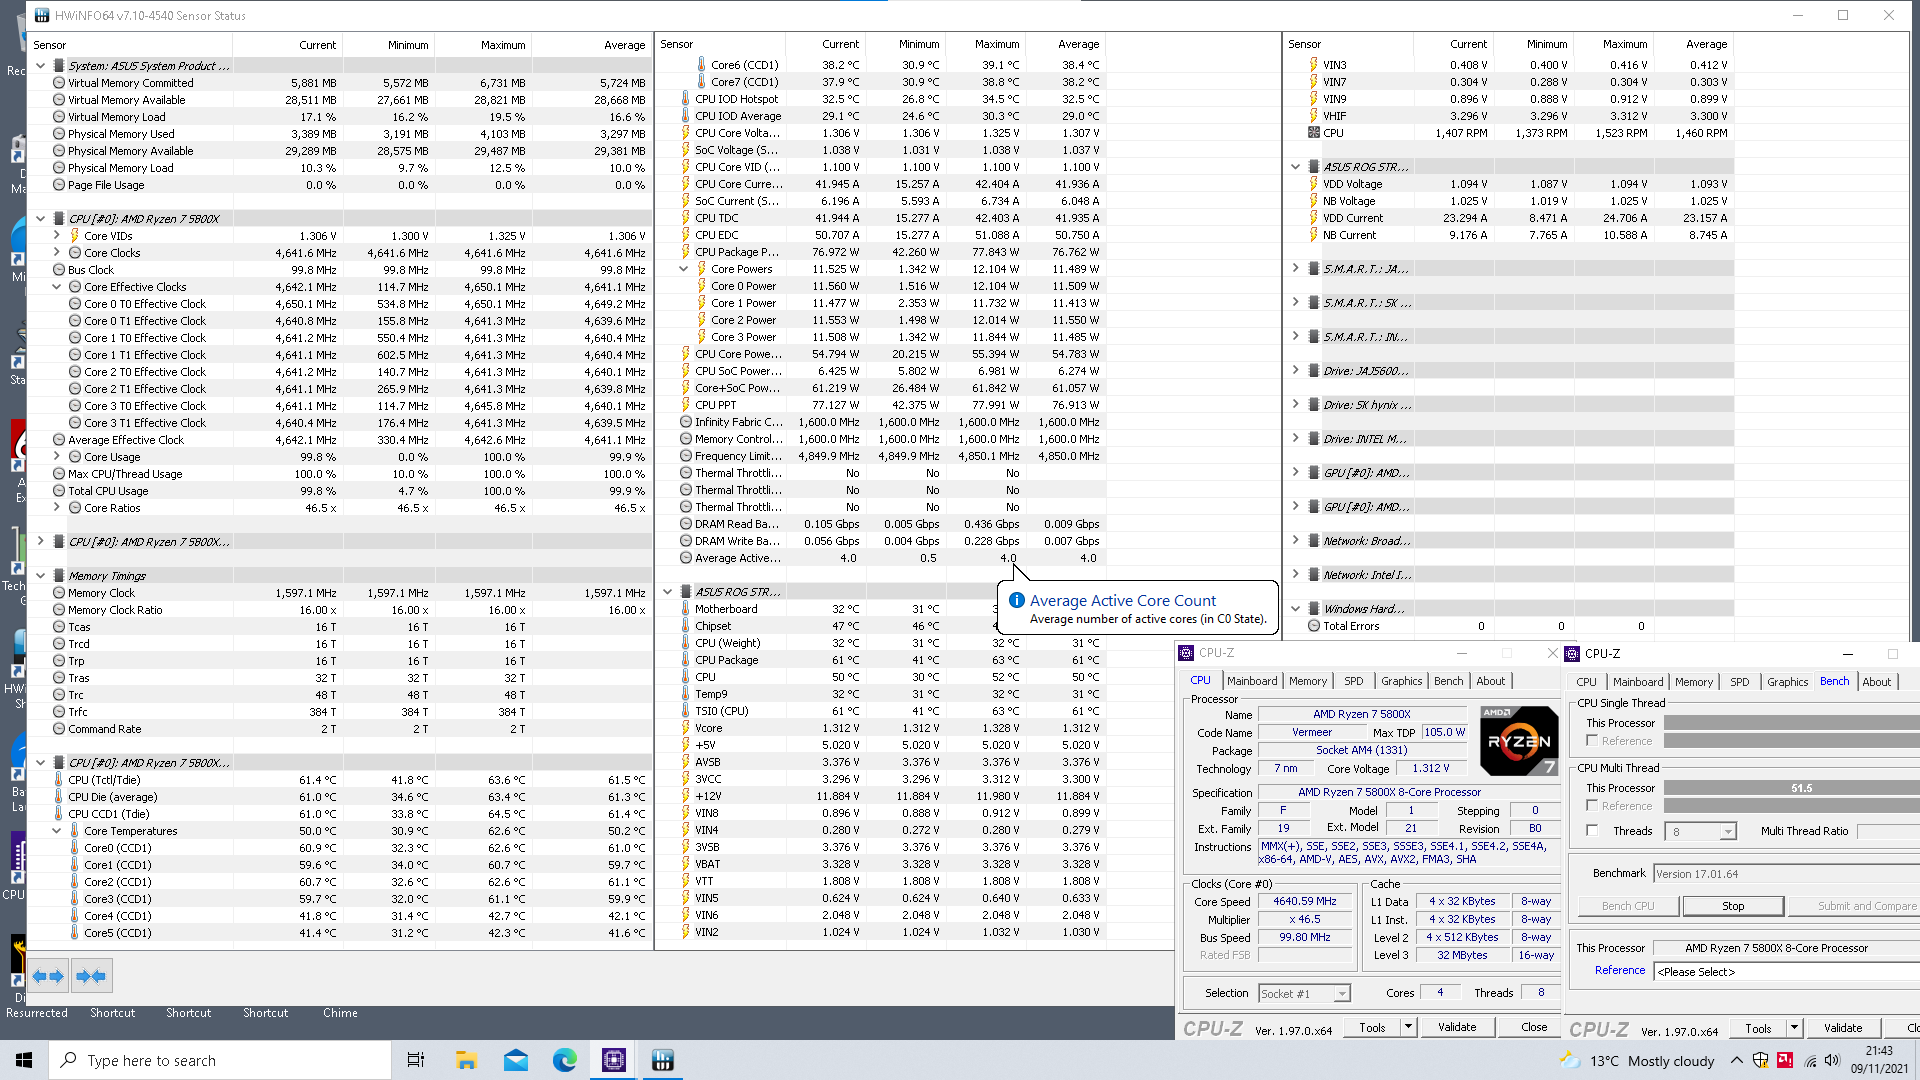The image size is (1920, 1080).
Task: Click the expand-columns arrows icon in HWiNFO
Action: 48,976
